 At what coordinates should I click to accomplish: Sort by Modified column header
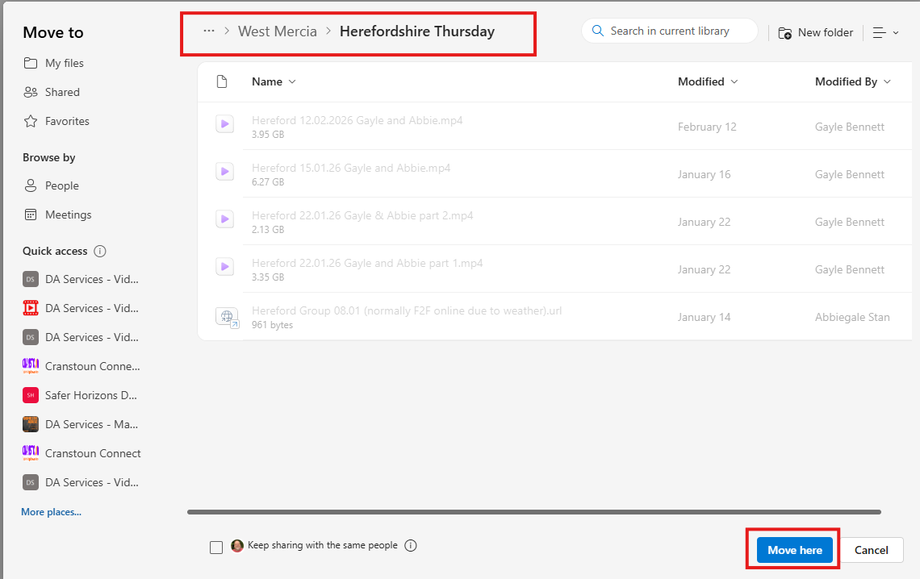708,82
